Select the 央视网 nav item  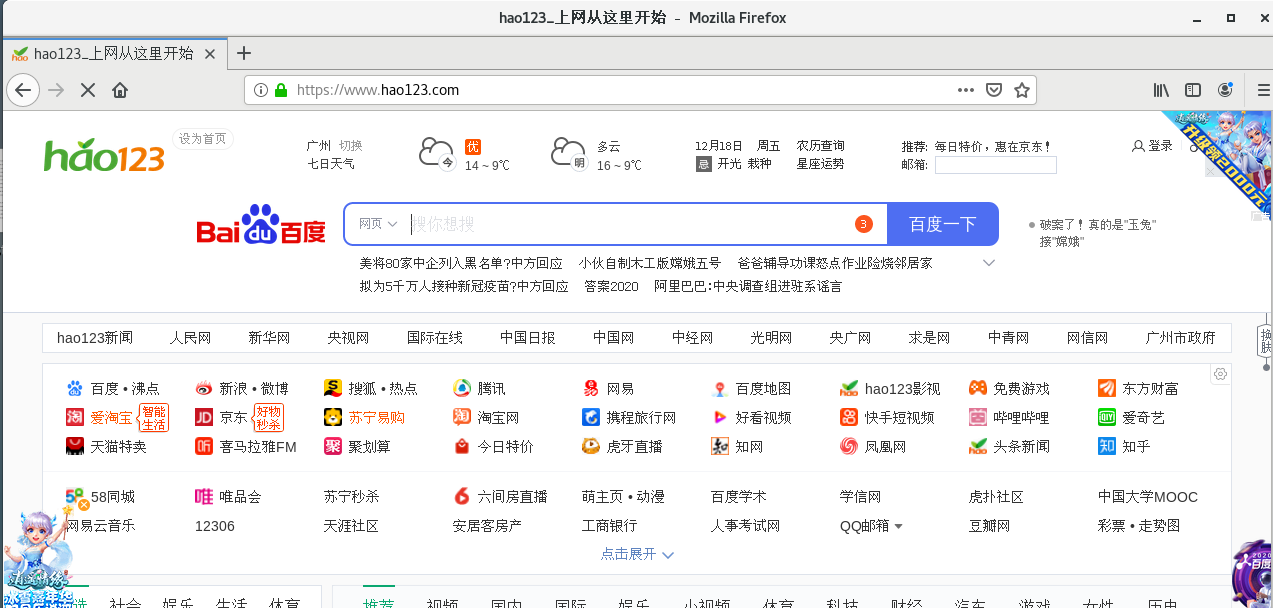pyautogui.click(x=348, y=338)
